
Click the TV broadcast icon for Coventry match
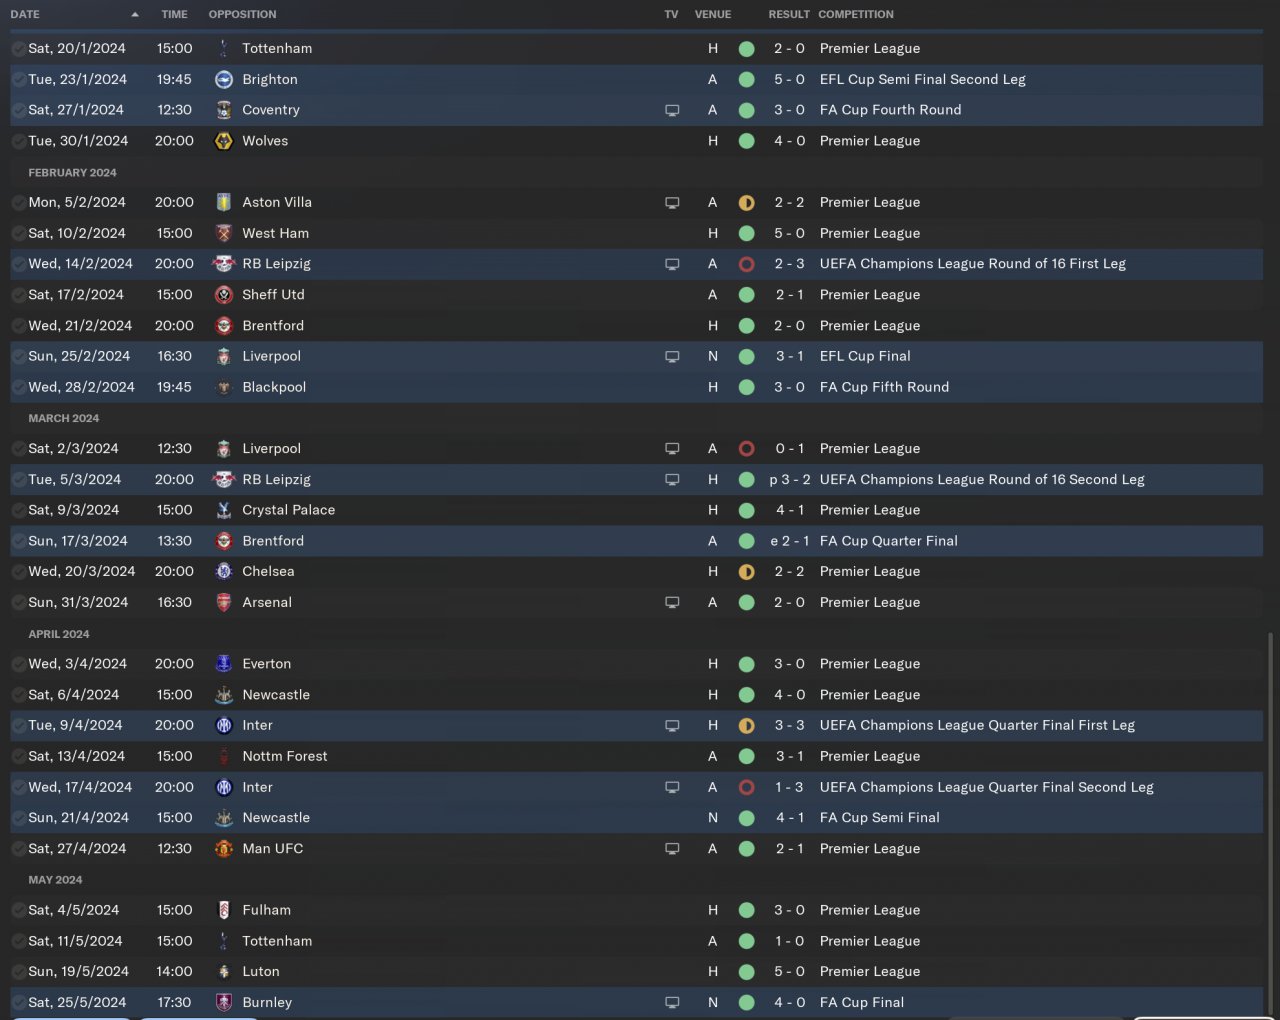(672, 110)
